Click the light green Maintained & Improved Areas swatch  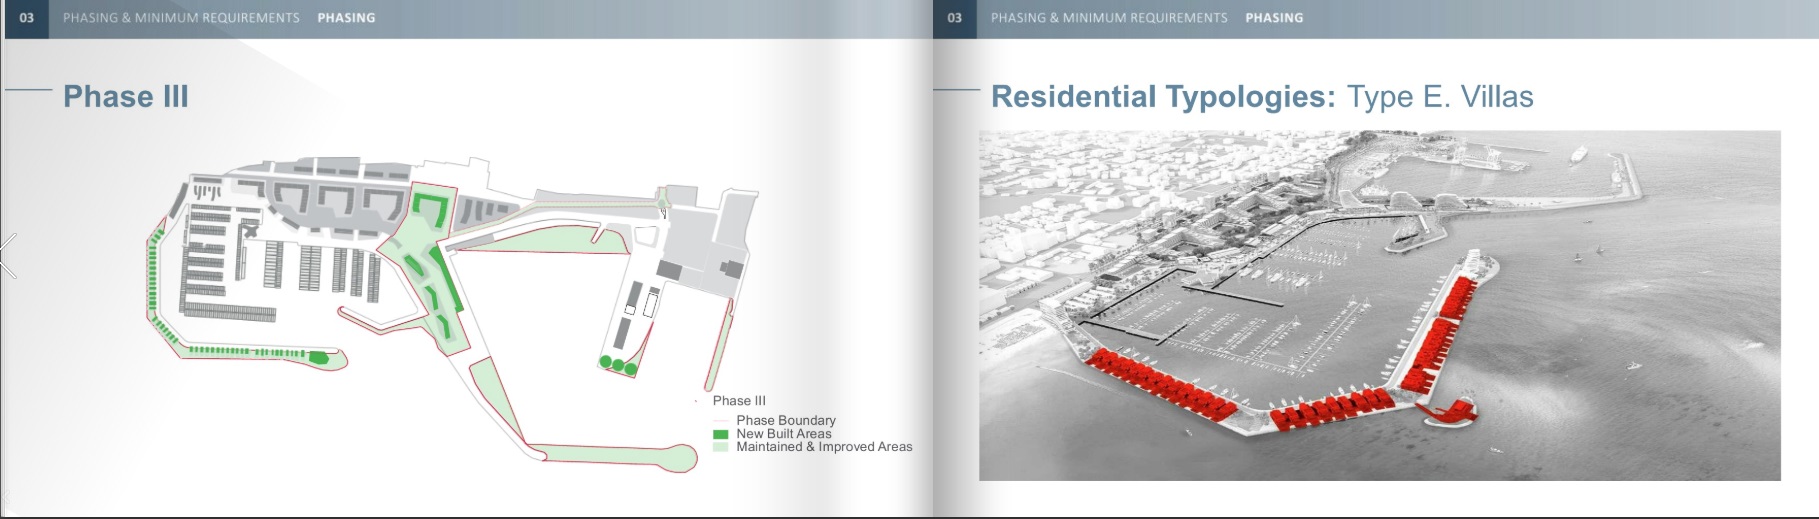coord(720,447)
